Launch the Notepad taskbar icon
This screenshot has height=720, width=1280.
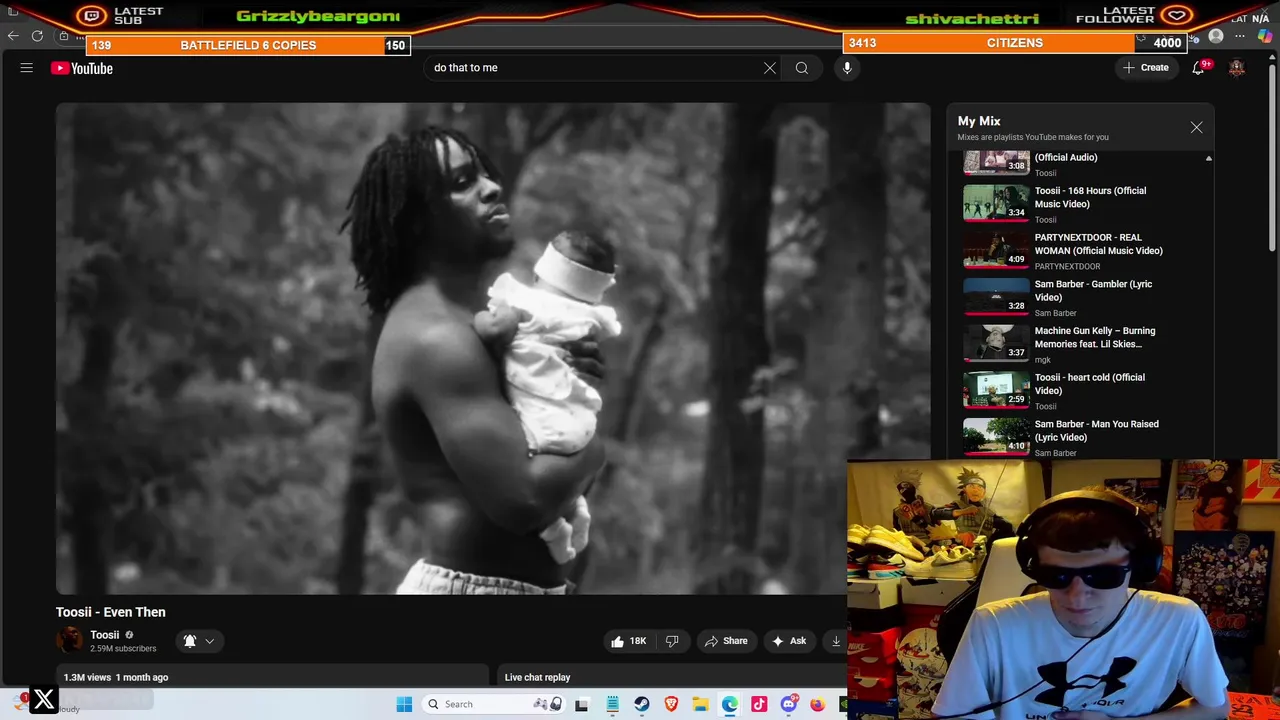(x=612, y=704)
